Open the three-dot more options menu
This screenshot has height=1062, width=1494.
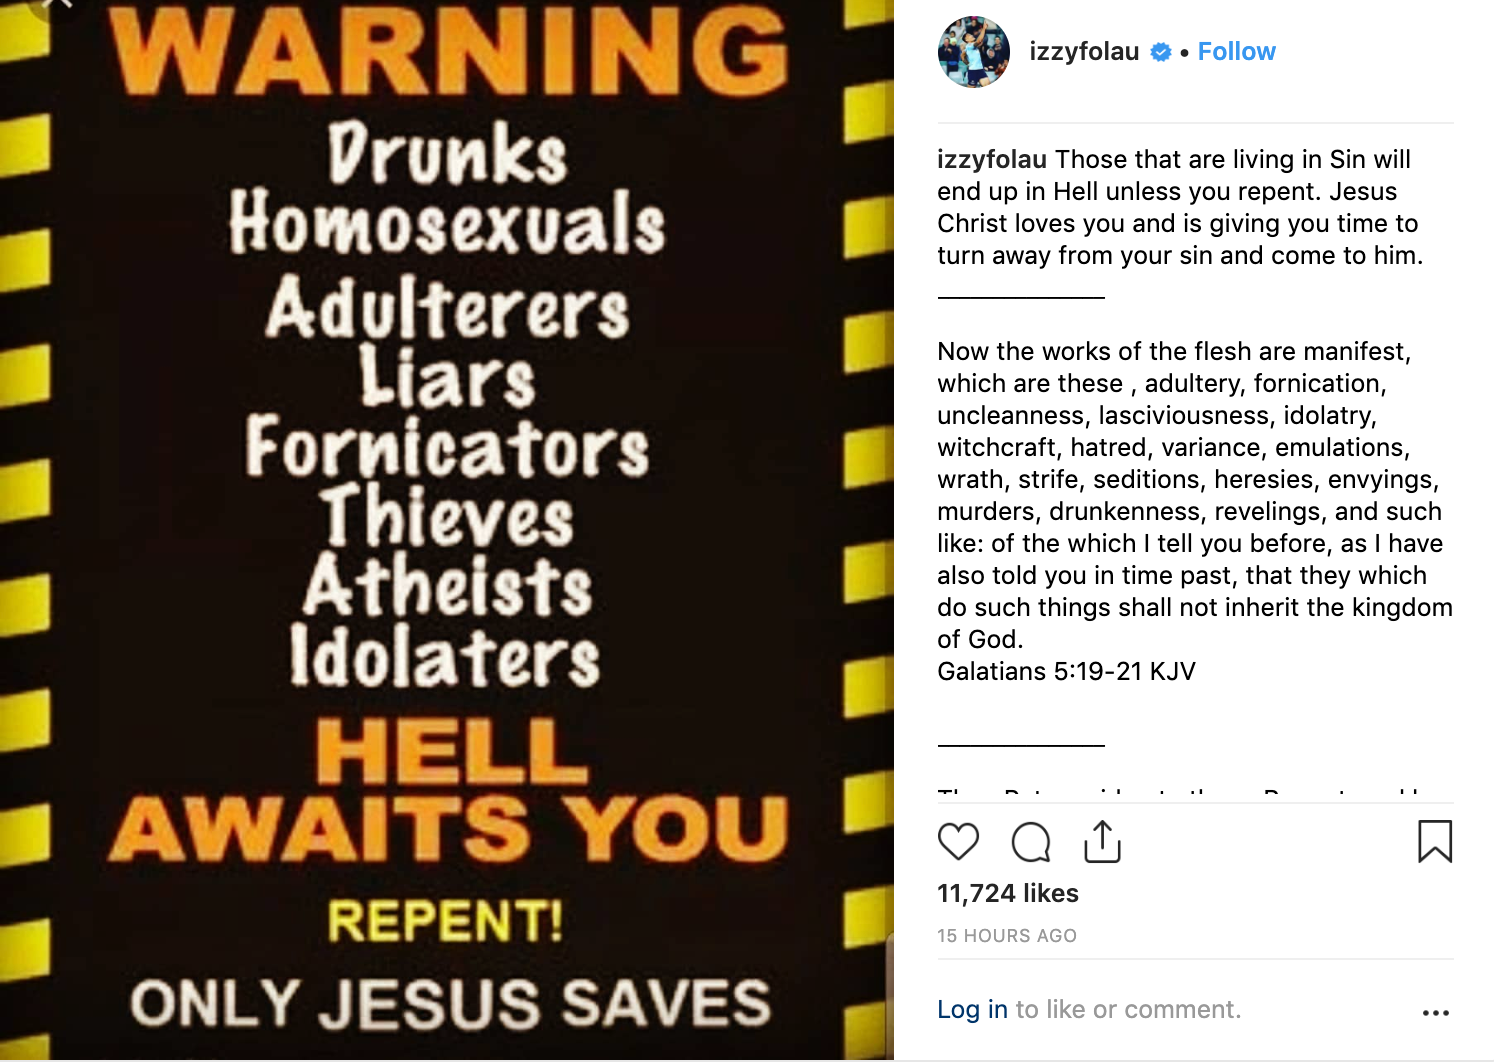point(1435,1013)
